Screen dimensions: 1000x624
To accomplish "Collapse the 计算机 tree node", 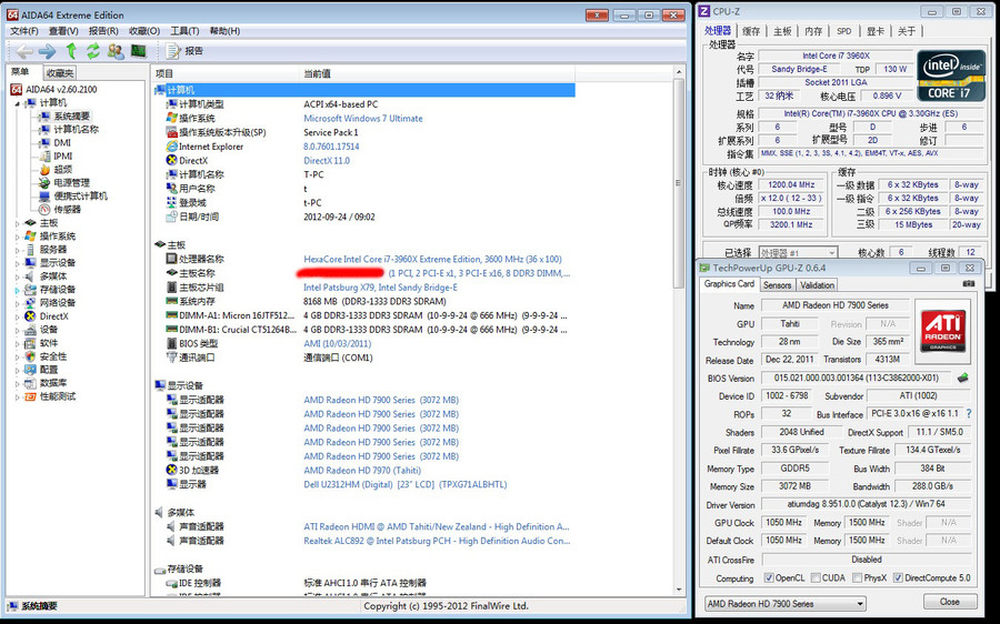I will click(x=18, y=103).
